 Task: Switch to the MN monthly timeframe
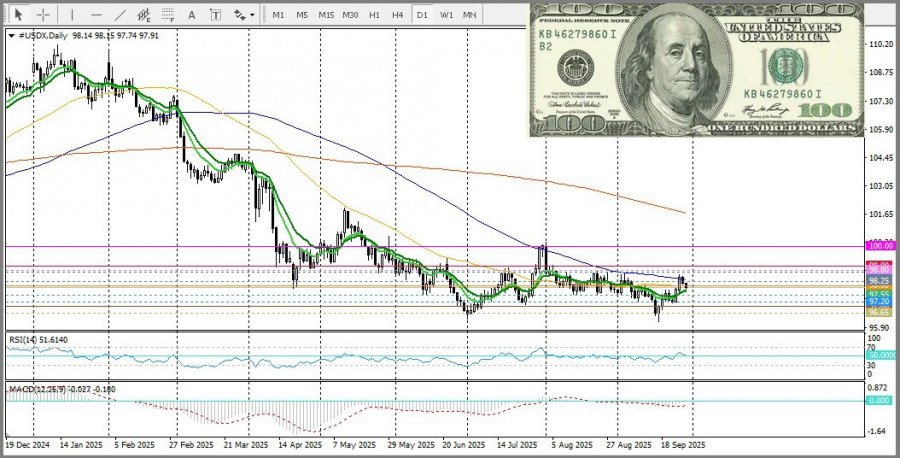coord(469,15)
